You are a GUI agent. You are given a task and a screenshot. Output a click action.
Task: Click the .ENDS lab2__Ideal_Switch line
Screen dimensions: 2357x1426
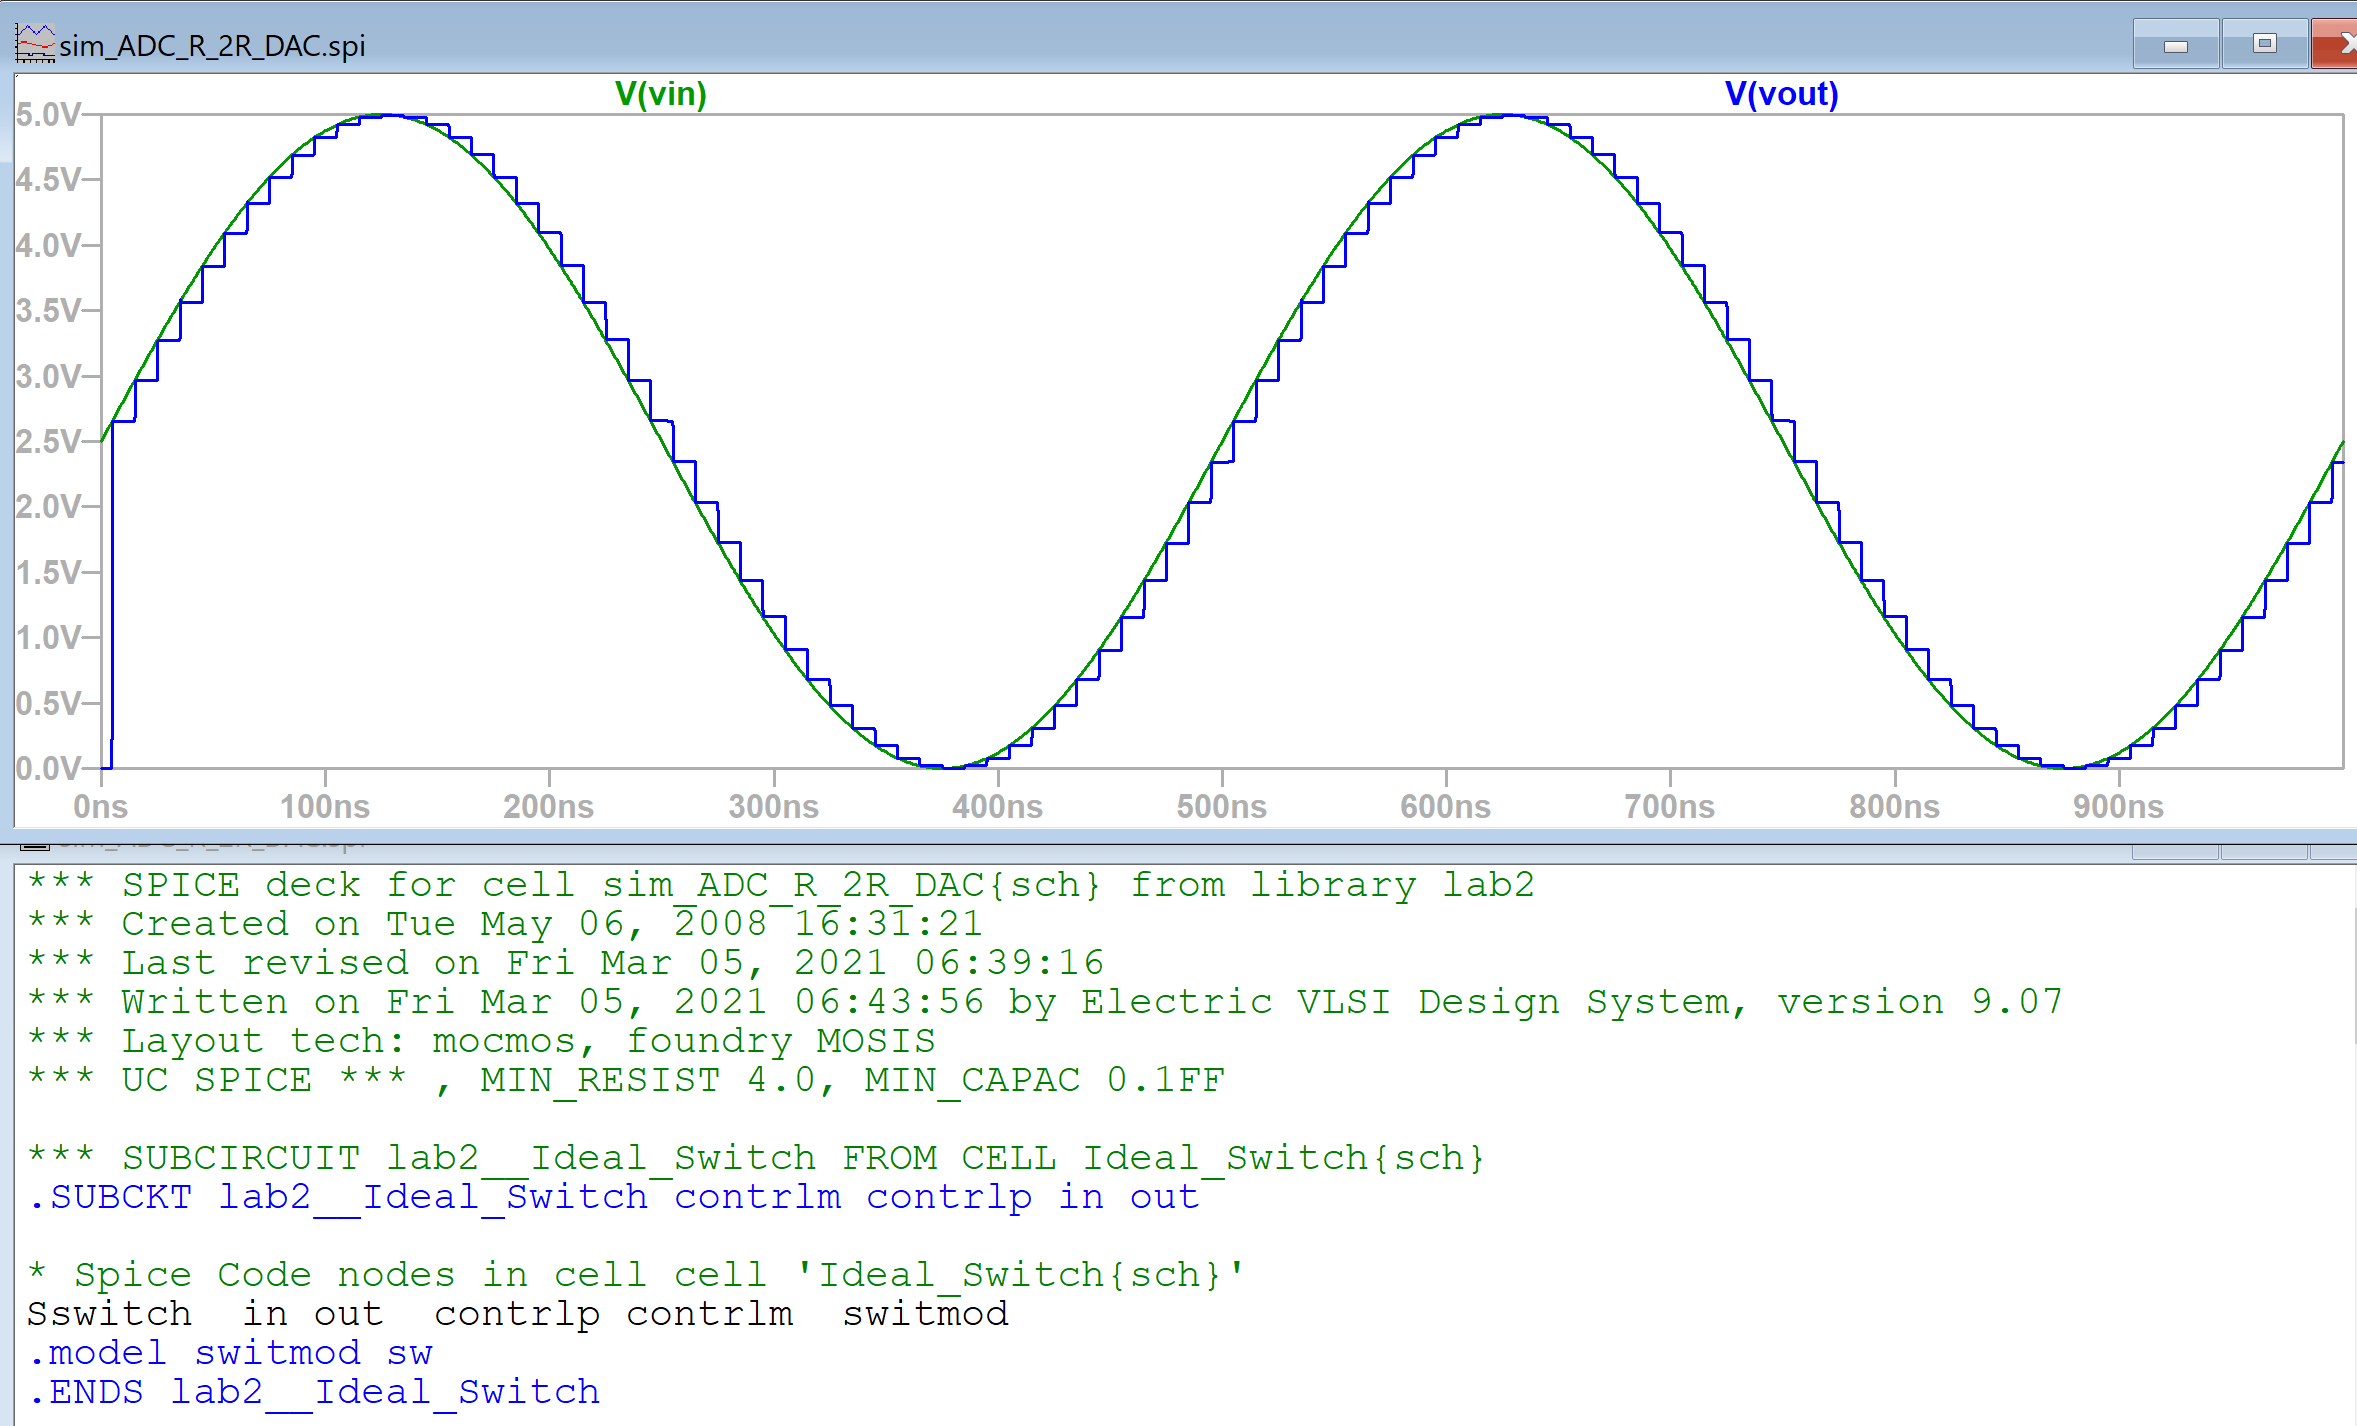(313, 1391)
